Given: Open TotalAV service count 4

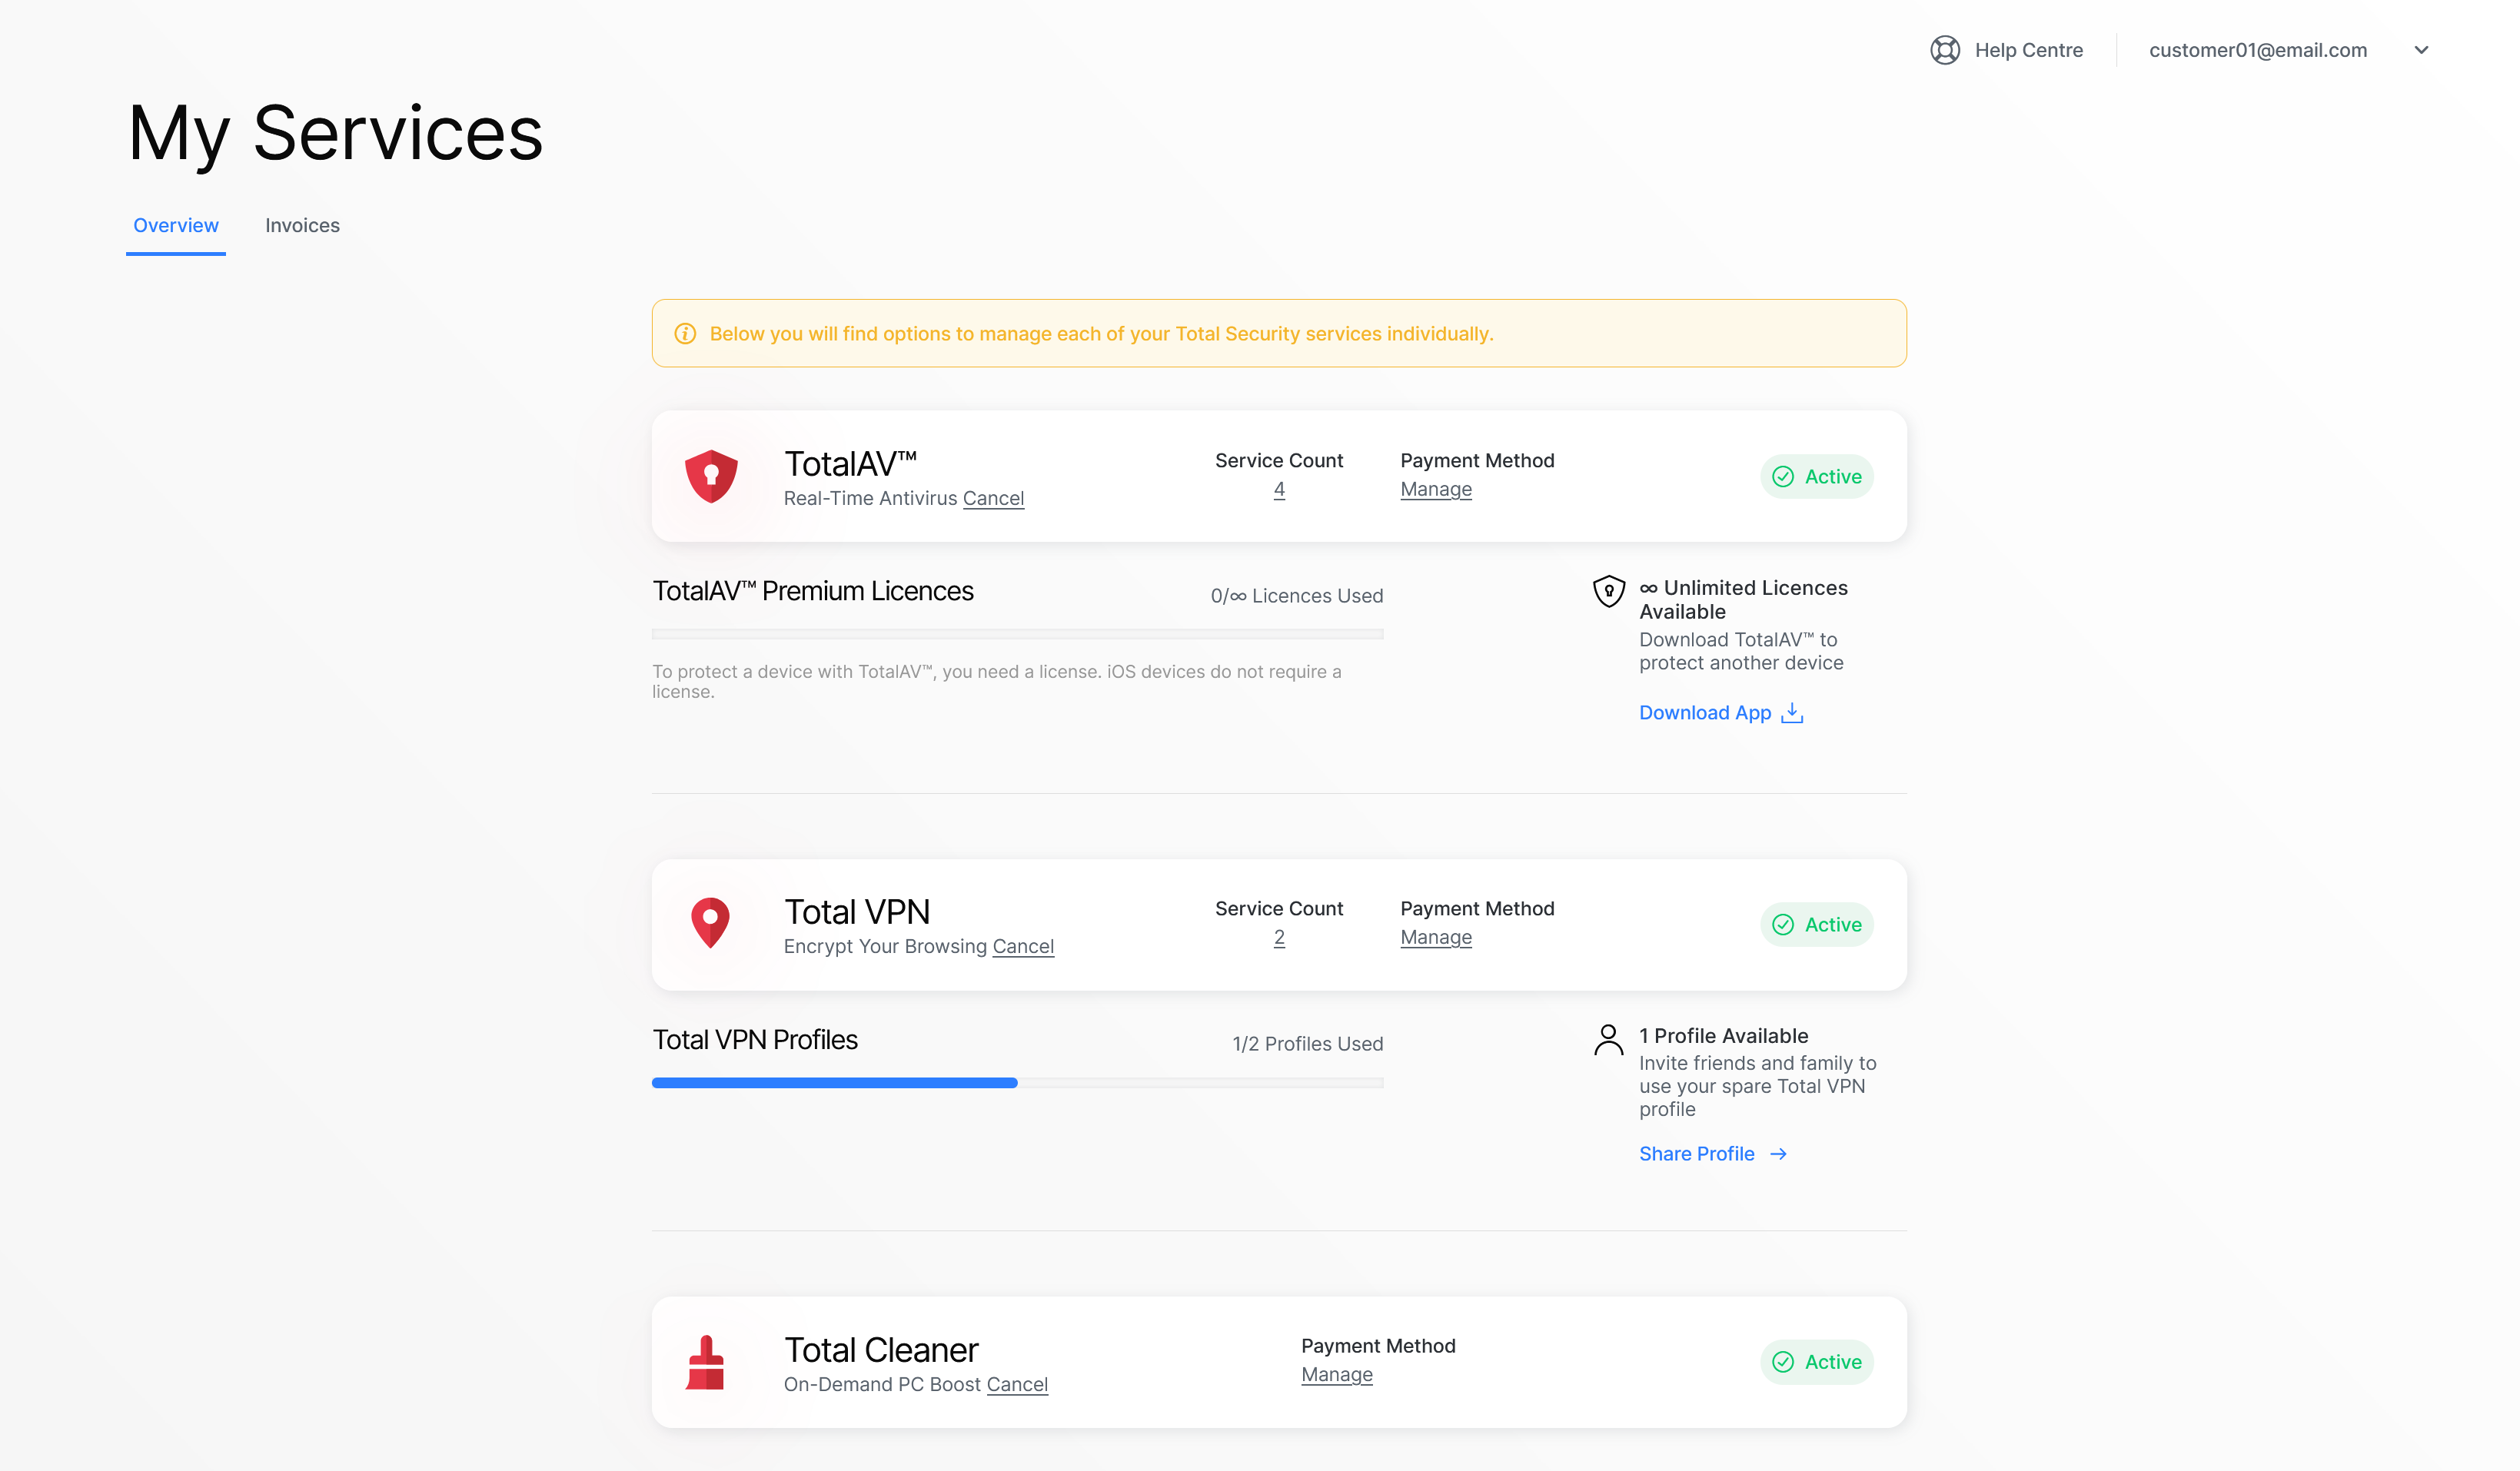Looking at the screenshot, I should coord(1279,489).
